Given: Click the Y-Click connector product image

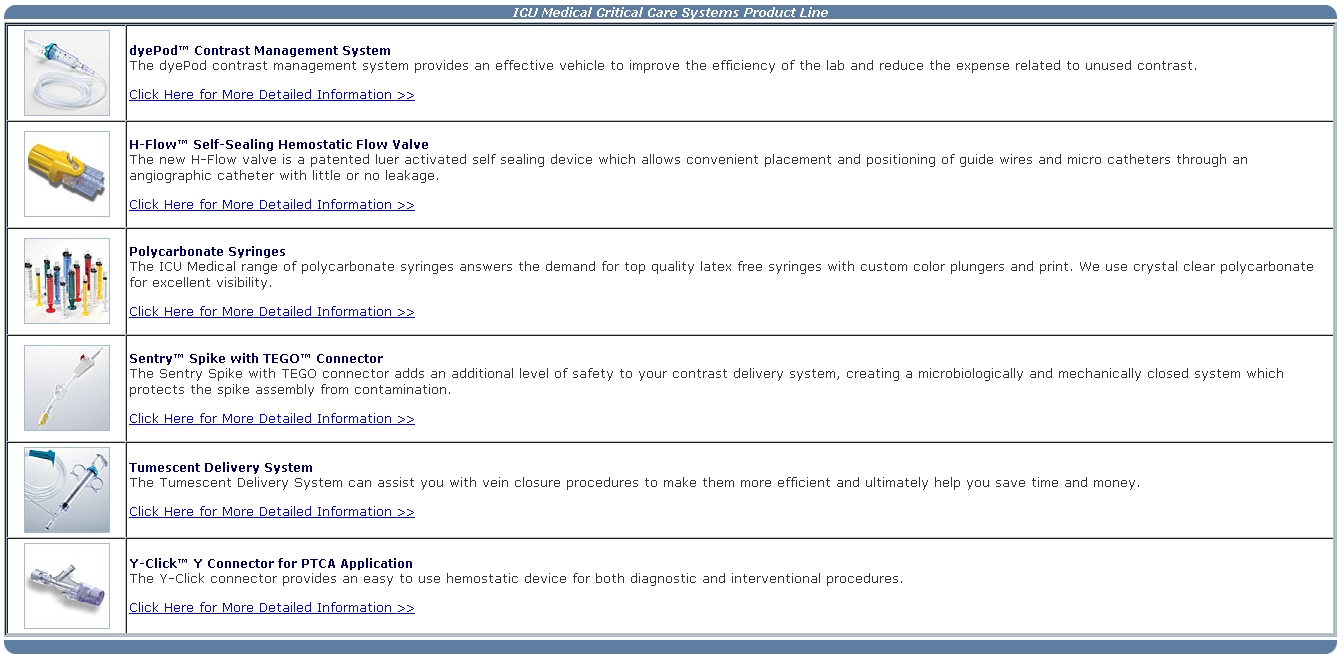Looking at the screenshot, I should pyautogui.click(x=66, y=586).
